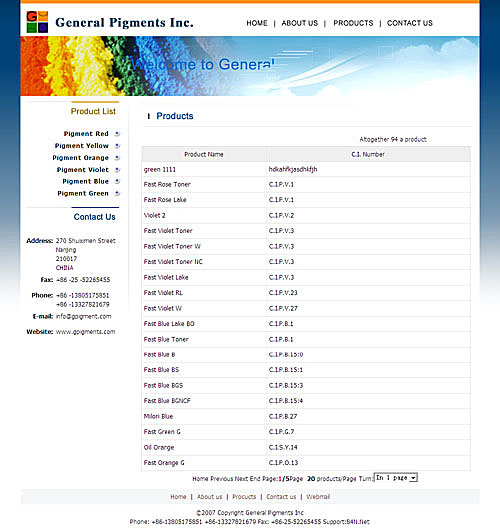The image size is (500, 529).
Task: Click the bullet icon beside Pigment Green
Action: pyautogui.click(x=117, y=193)
